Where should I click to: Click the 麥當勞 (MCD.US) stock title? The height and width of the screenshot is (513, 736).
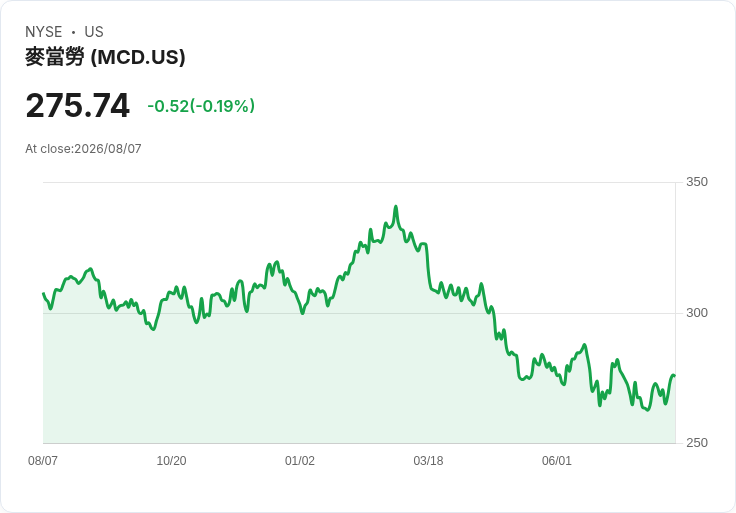click(x=105, y=57)
